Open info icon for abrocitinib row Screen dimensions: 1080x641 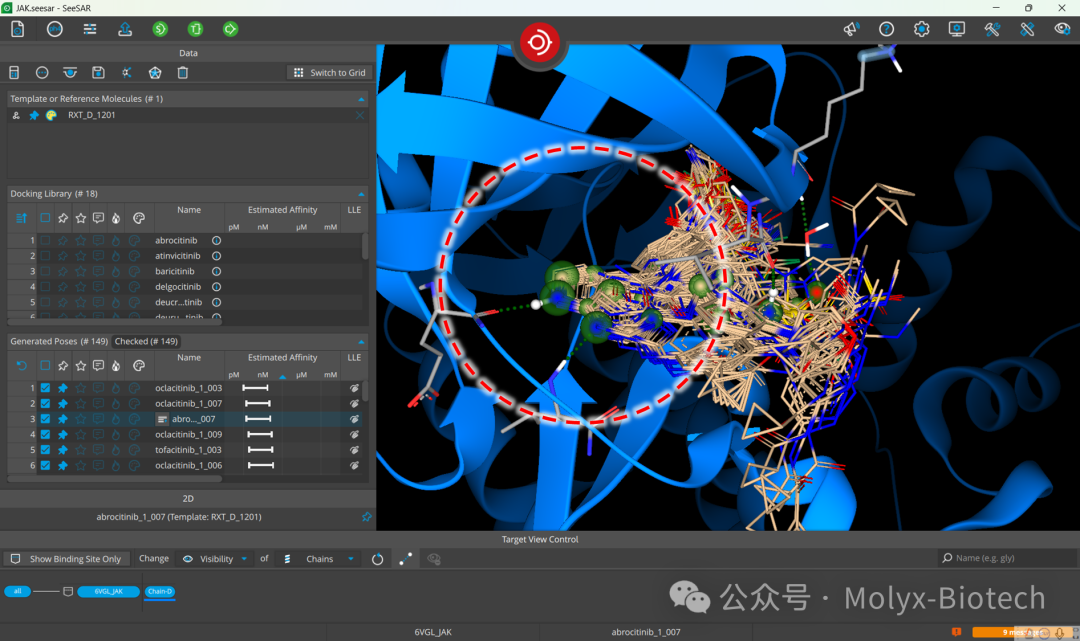click(x=216, y=240)
